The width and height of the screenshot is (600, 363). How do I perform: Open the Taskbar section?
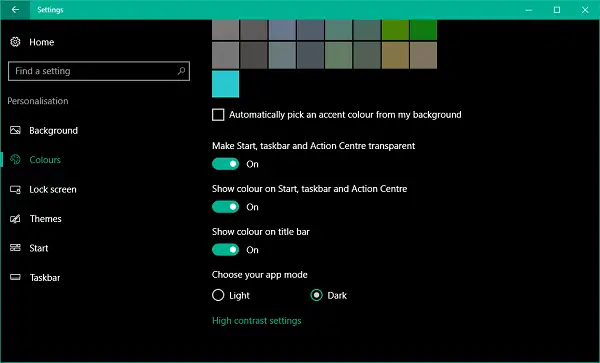pyautogui.click(x=45, y=278)
